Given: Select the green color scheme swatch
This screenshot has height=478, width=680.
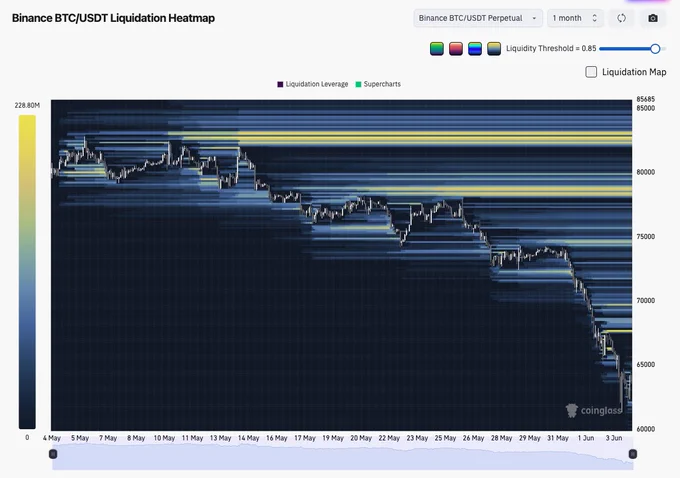Looking at the screenshot, I should point(437,49).
